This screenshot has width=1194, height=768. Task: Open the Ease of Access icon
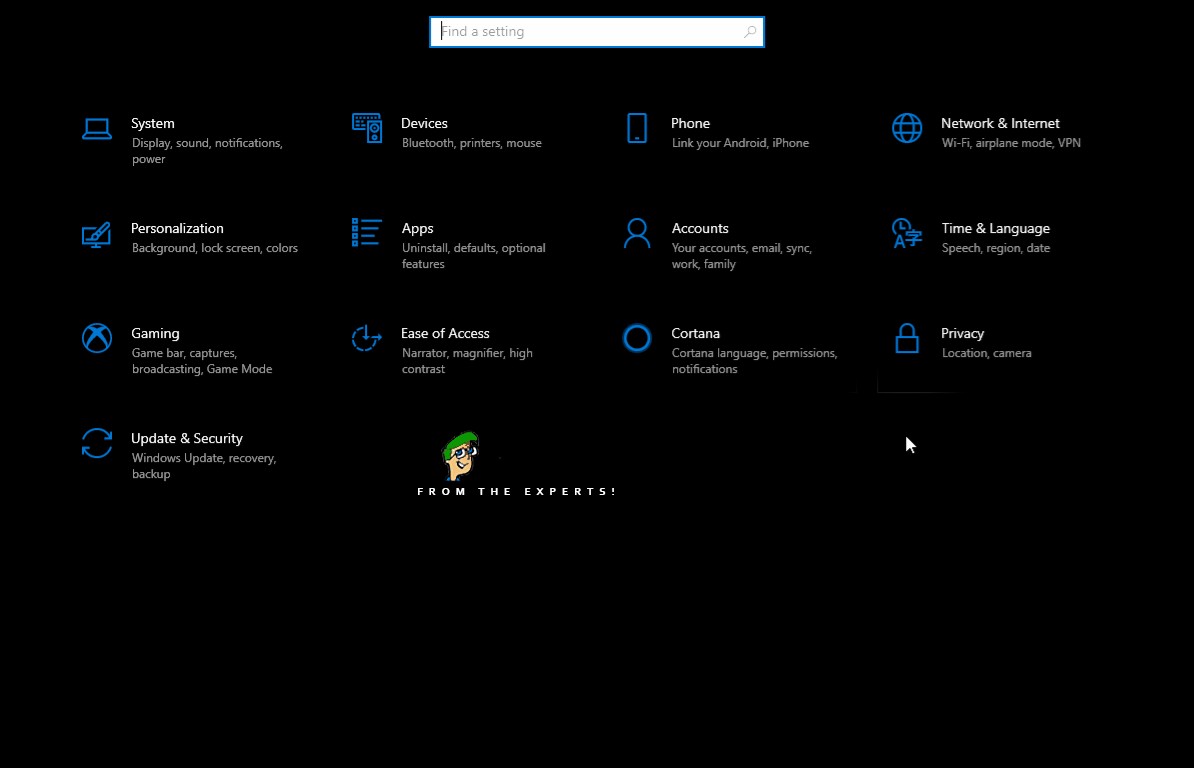(366, 338)
